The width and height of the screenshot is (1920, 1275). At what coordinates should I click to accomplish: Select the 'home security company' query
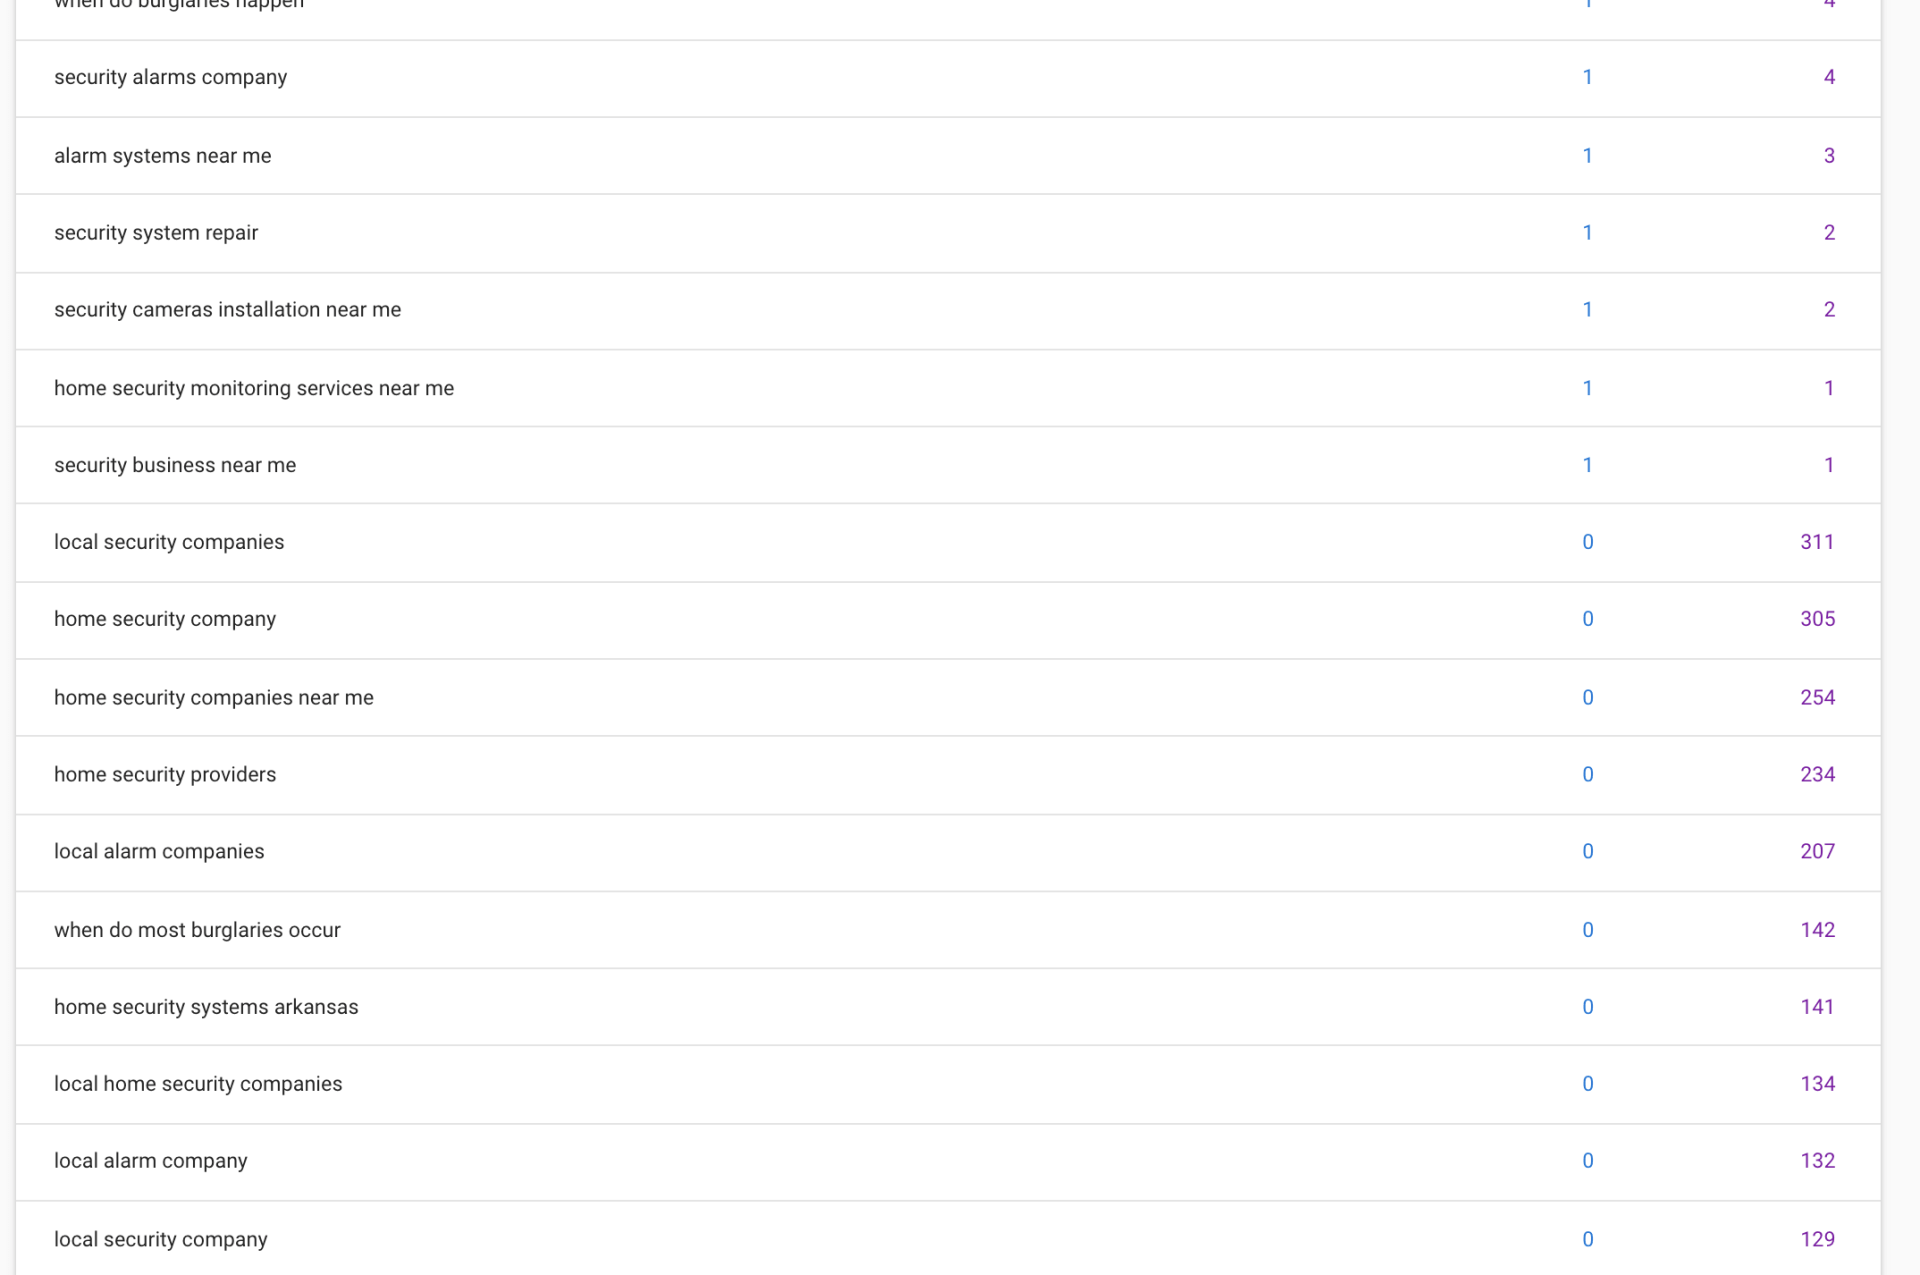coord(165,619)
